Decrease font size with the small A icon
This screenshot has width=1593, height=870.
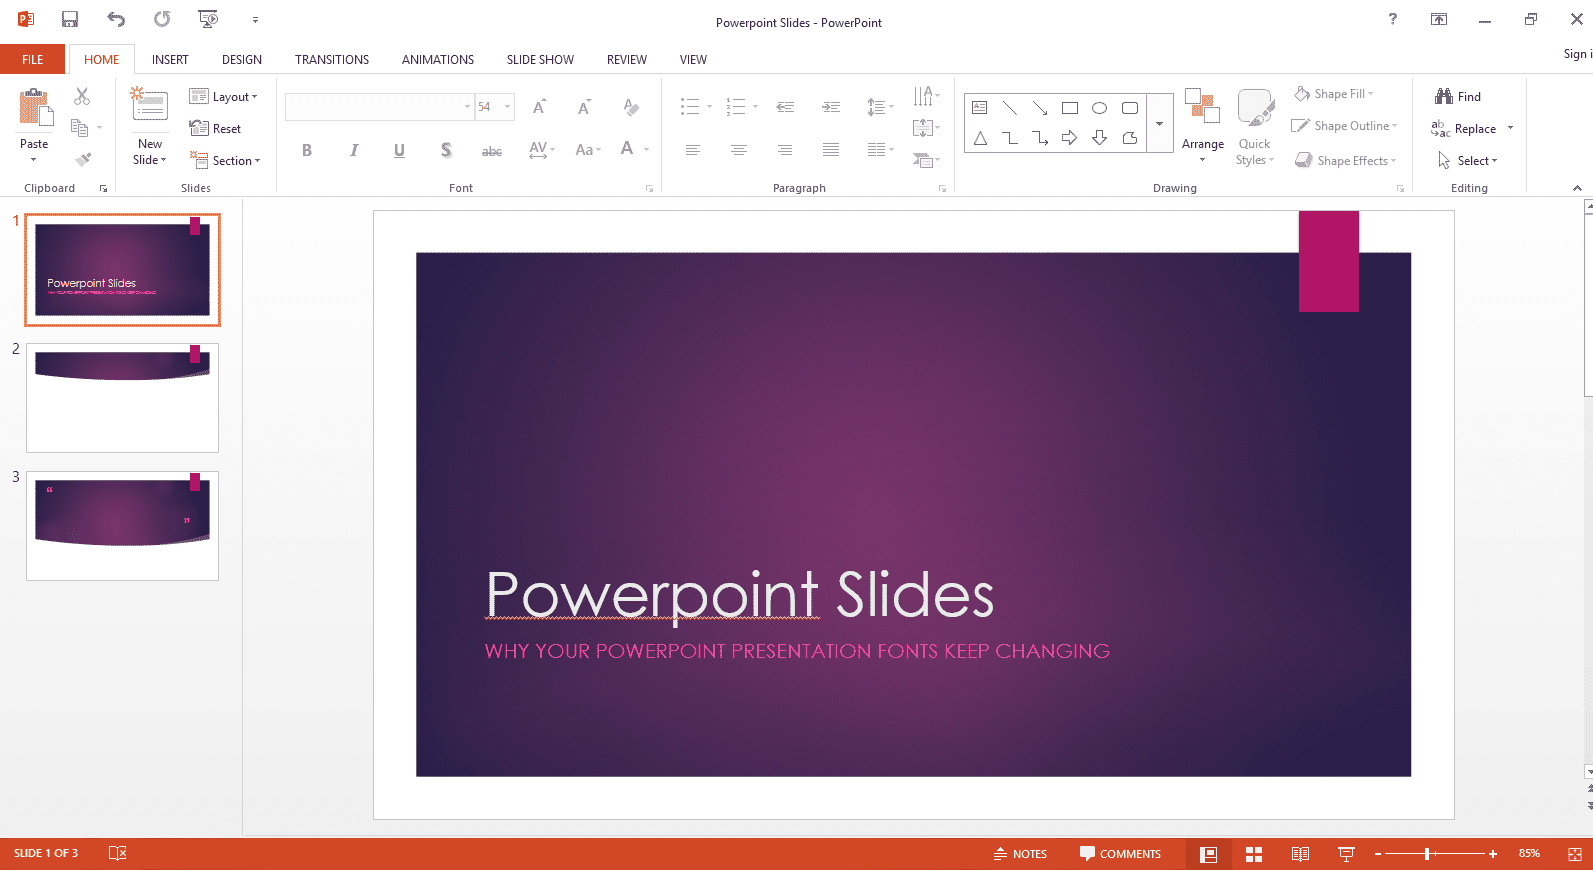pos(584,107)
